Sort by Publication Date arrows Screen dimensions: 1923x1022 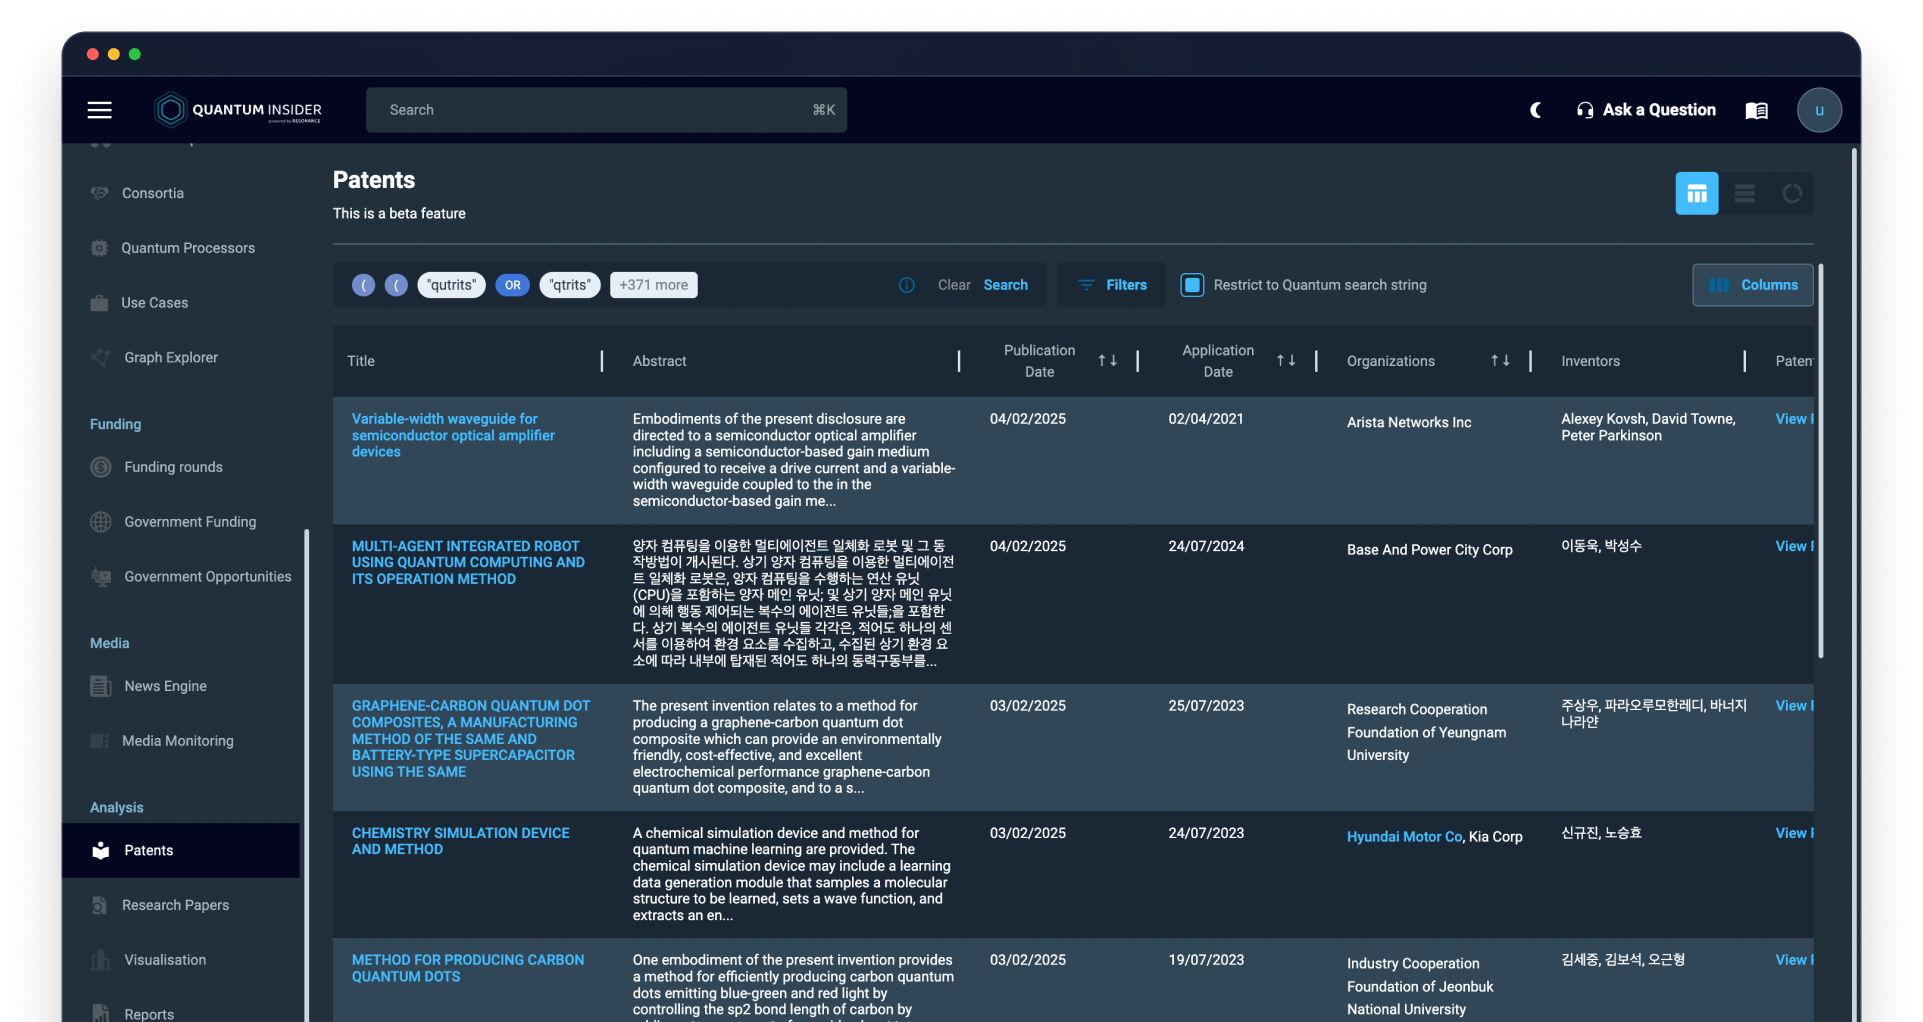[x=1108, y=361]
